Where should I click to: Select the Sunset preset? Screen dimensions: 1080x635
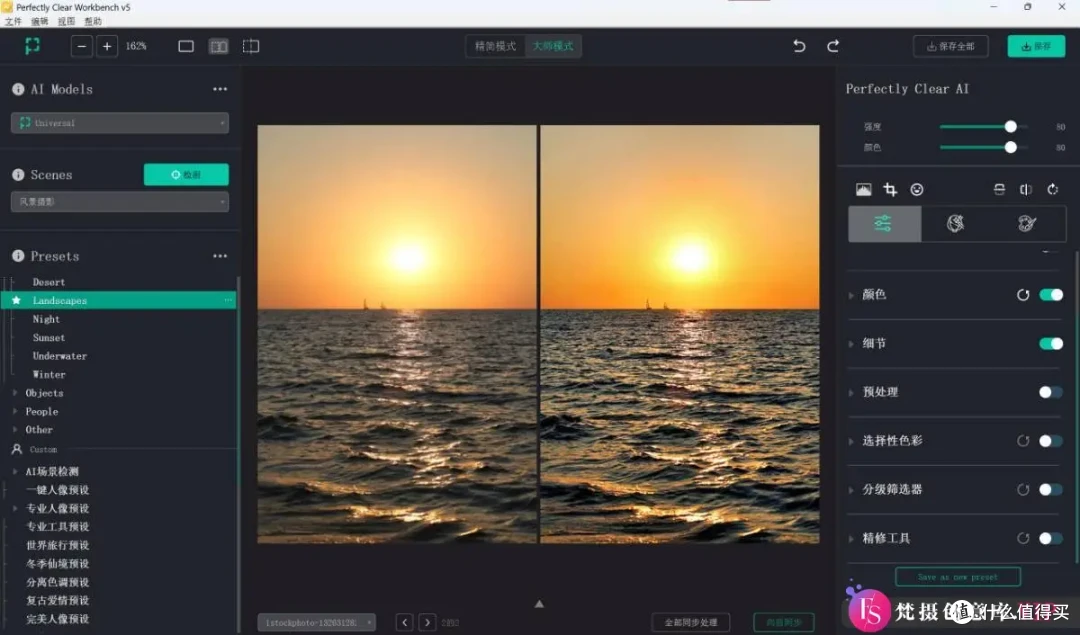pyautogui.click(x=49, y=337)
